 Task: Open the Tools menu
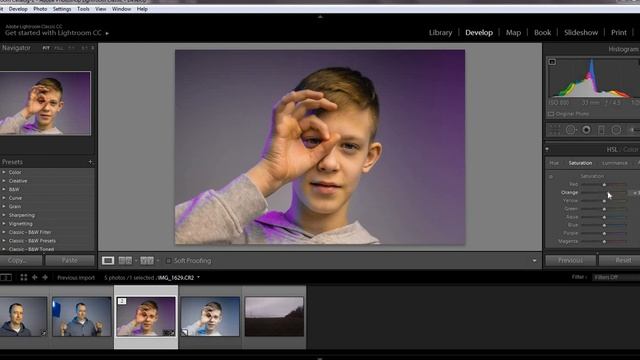(x=83, y=9)
